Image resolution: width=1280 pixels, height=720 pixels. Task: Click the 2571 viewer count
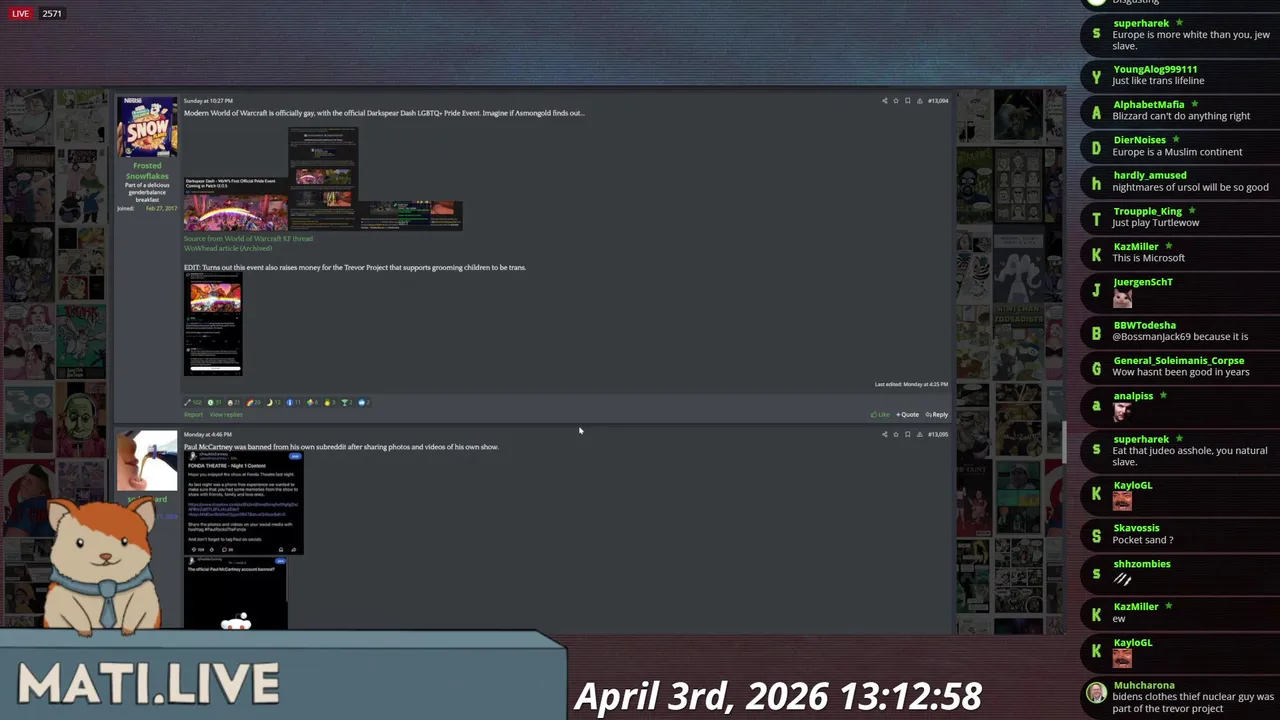pos(52,14)
